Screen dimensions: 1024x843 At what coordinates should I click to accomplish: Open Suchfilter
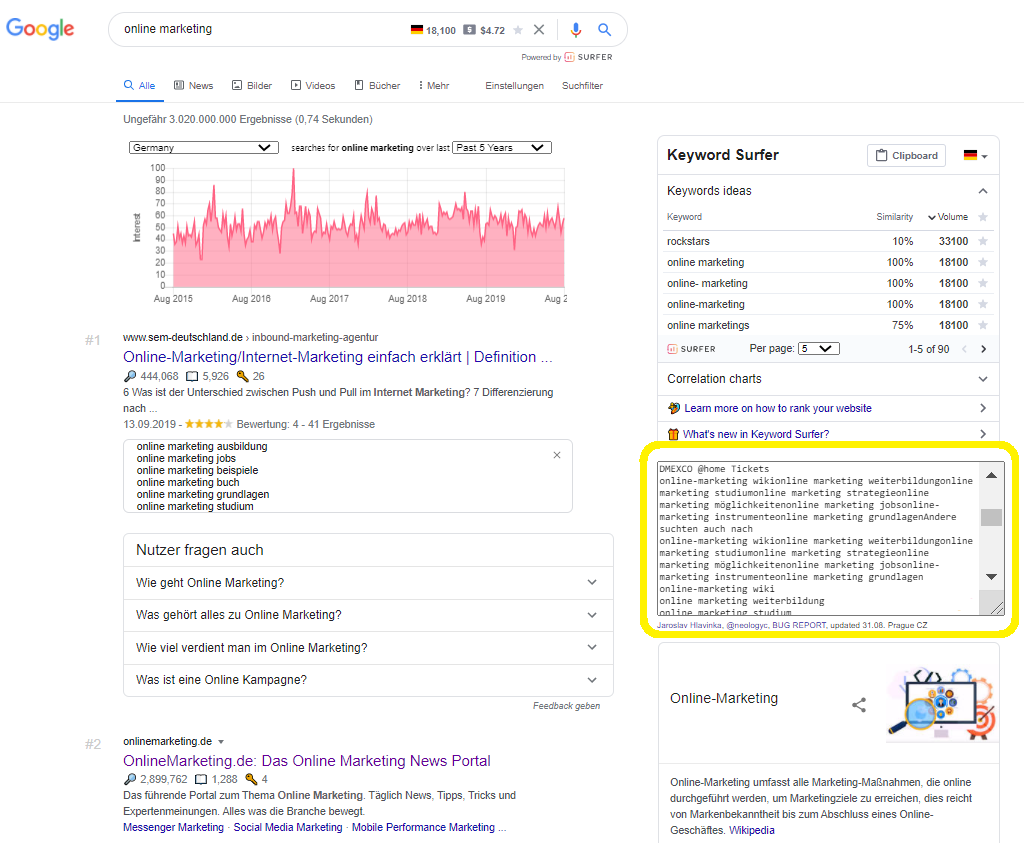(582, 86)
